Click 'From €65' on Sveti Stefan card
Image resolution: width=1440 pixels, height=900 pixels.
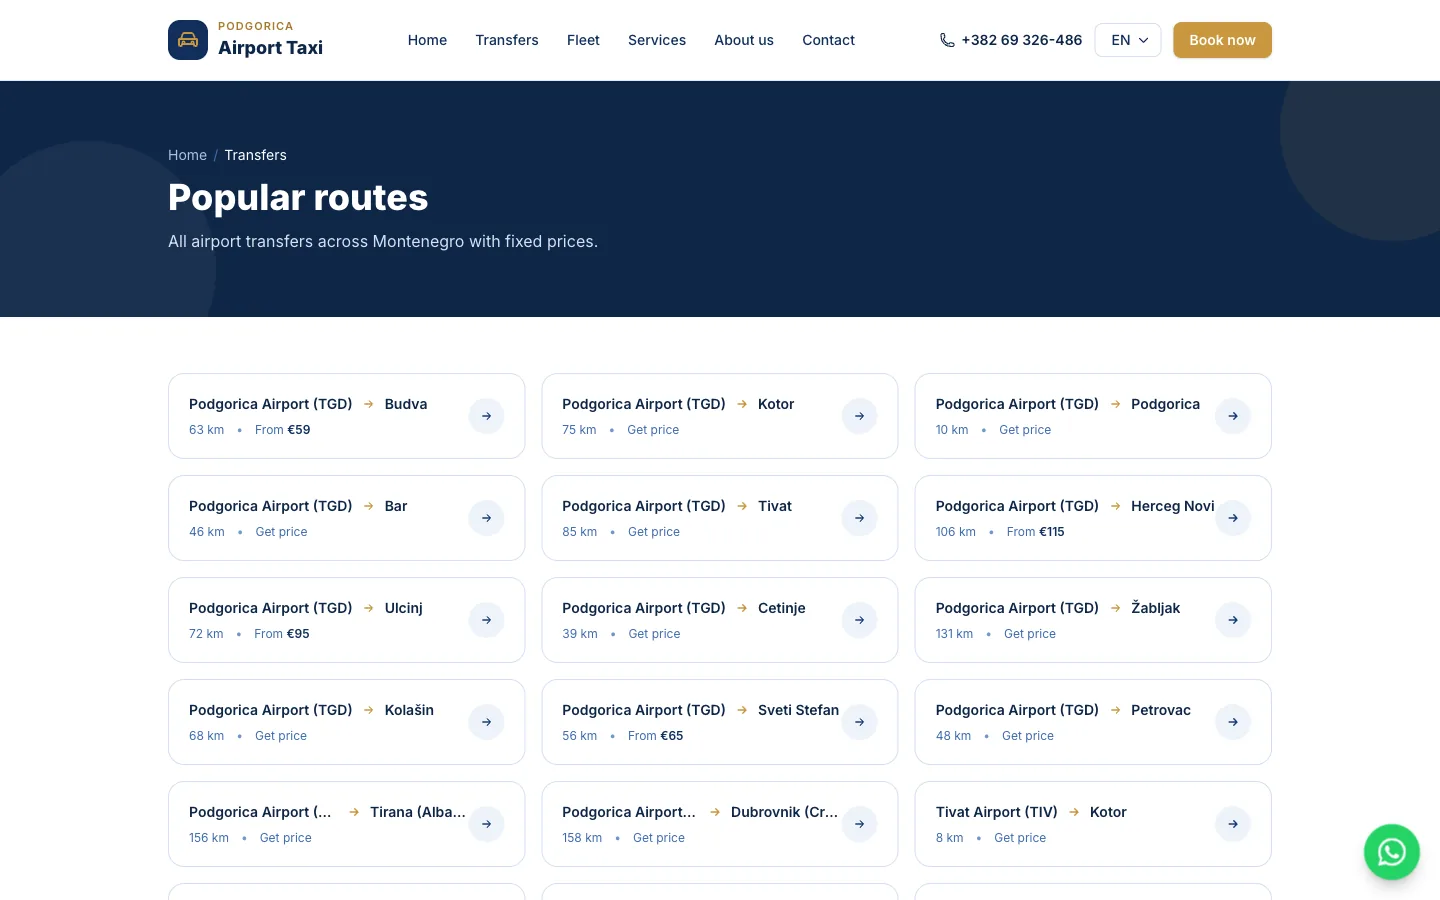pos(656,736)
